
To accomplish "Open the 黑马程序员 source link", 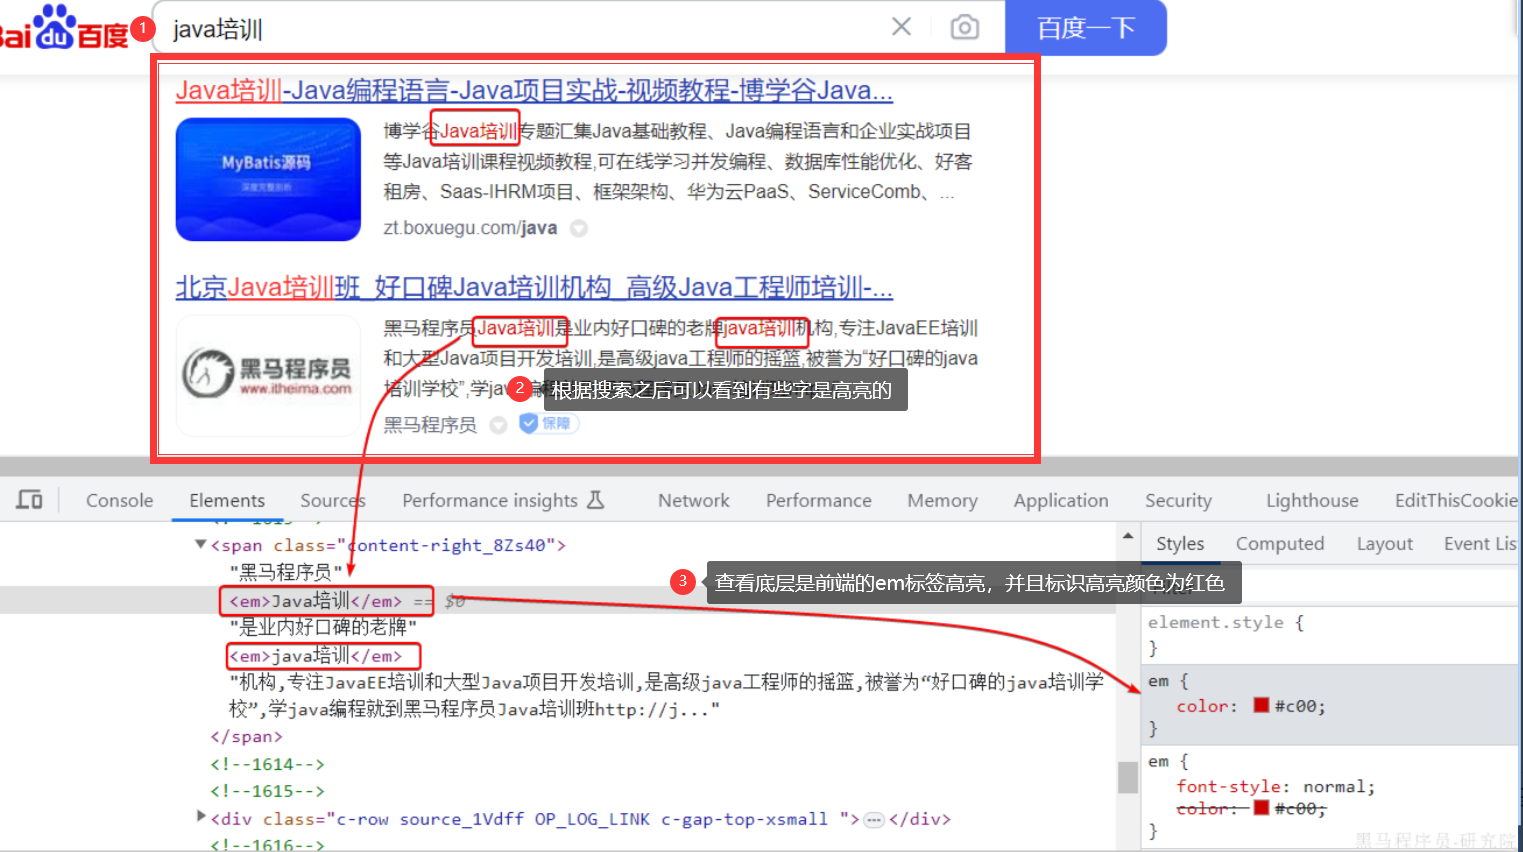I will tap(430, 425).
